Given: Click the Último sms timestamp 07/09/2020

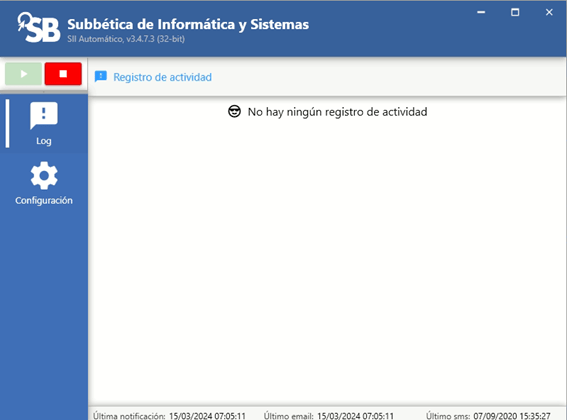Looking at the screenshot, I should tap(512, 416).
